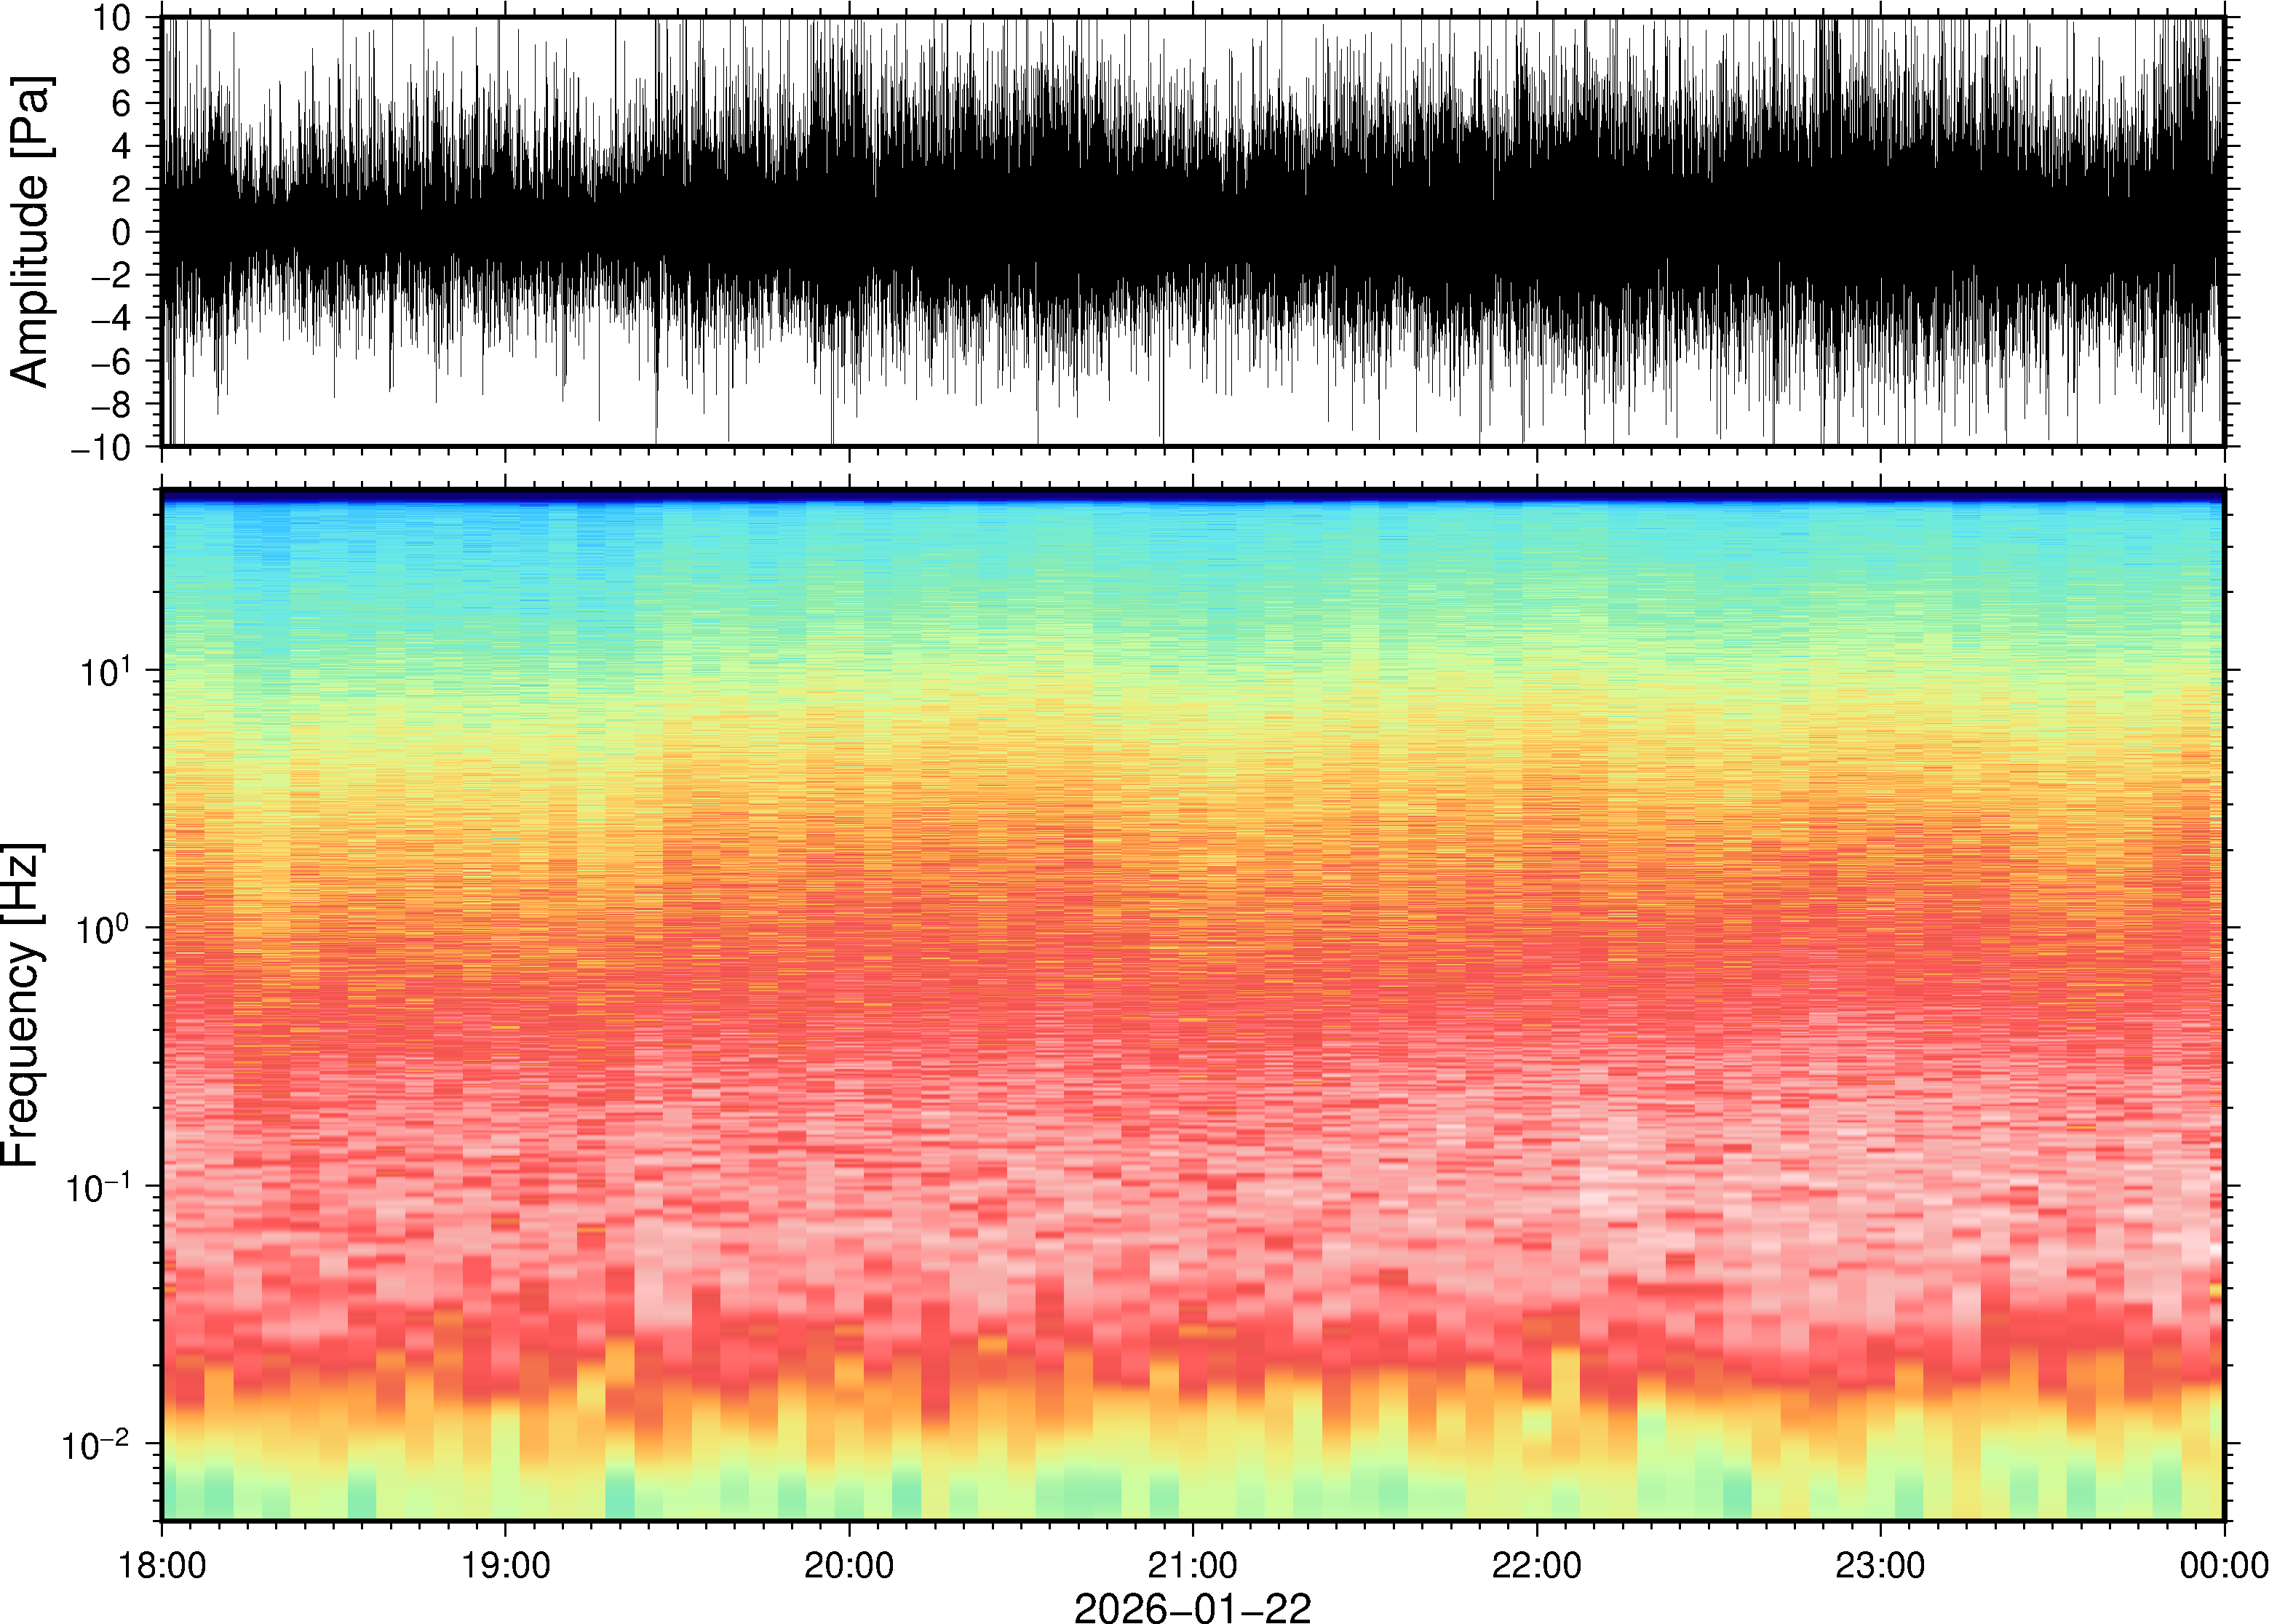This screenshot has width=2269, height=1624.
Task: Click the amplitude 6 tick label
Action: pos(122,103)
